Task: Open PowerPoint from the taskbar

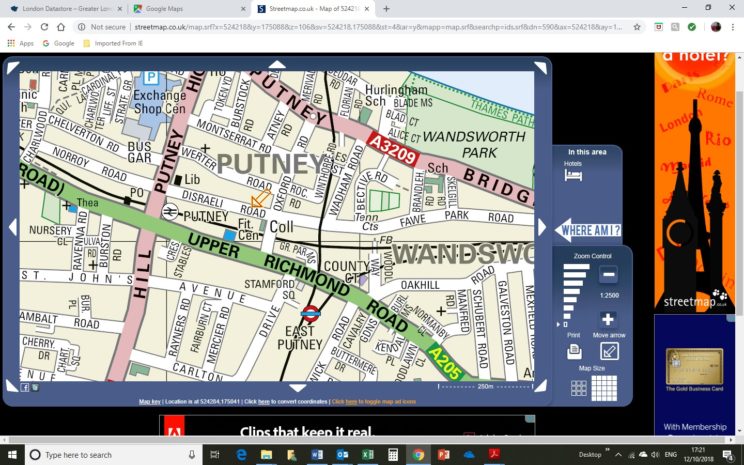Action: pyautogui.click(x=444, y=455)
